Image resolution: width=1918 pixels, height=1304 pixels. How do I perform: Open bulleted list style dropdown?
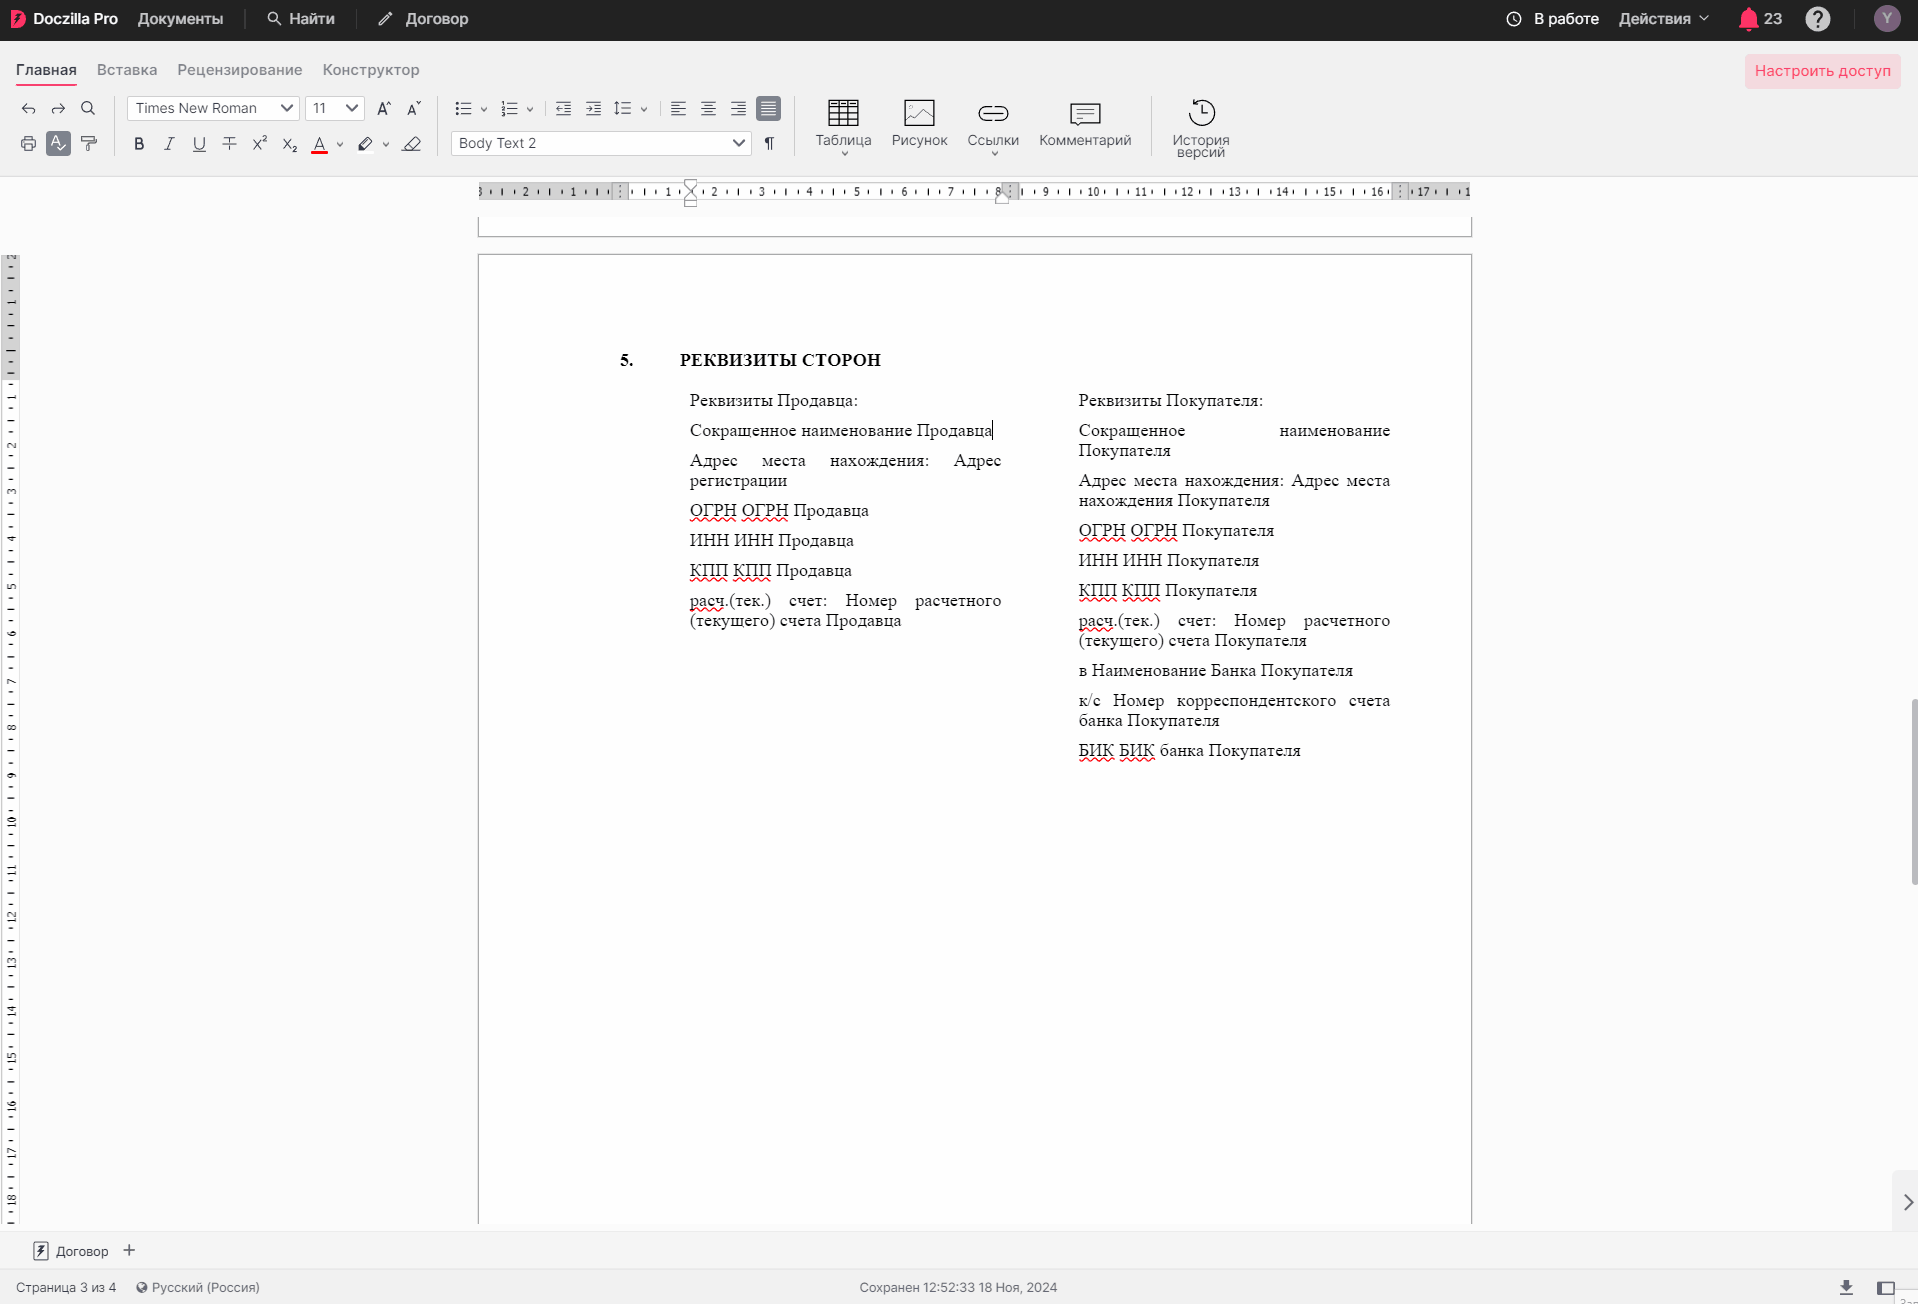(x=484, y=109)
